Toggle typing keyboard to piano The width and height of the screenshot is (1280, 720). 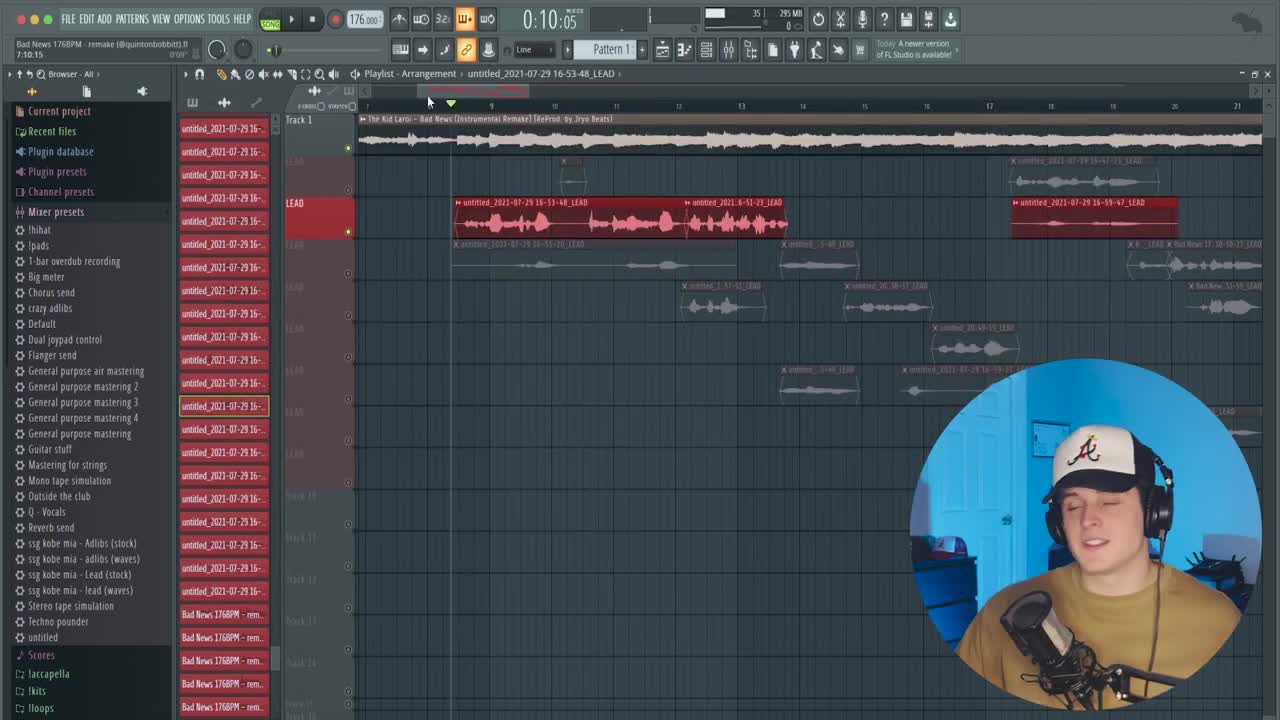click(x=400, y=50)
